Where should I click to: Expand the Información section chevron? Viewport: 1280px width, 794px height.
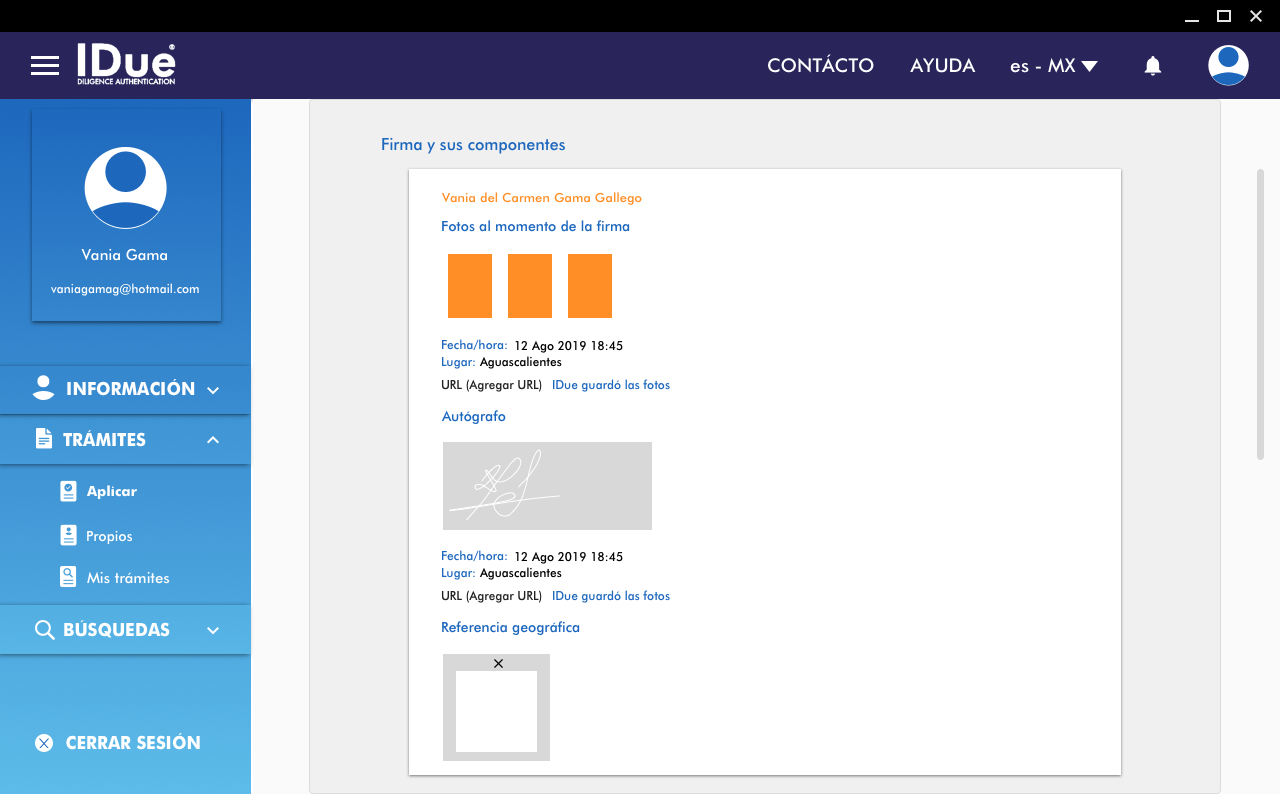point(213,390)
